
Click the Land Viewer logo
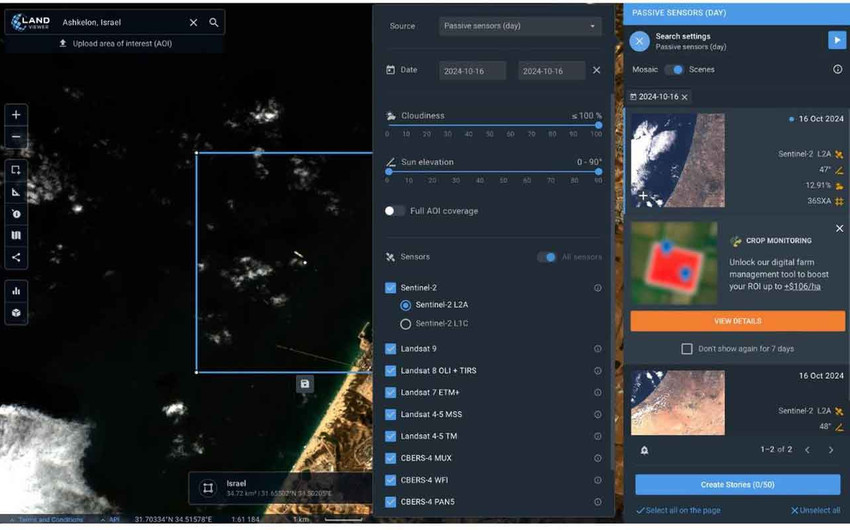[x=31, y=22]
